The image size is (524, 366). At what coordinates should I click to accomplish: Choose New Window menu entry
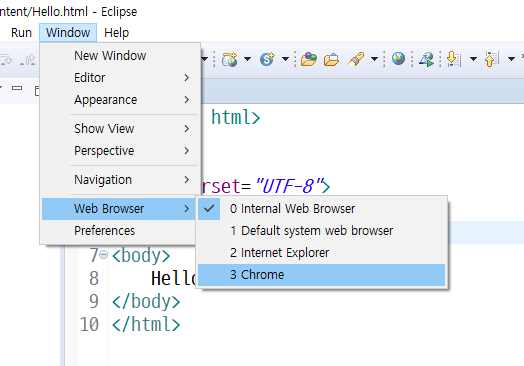120,55
